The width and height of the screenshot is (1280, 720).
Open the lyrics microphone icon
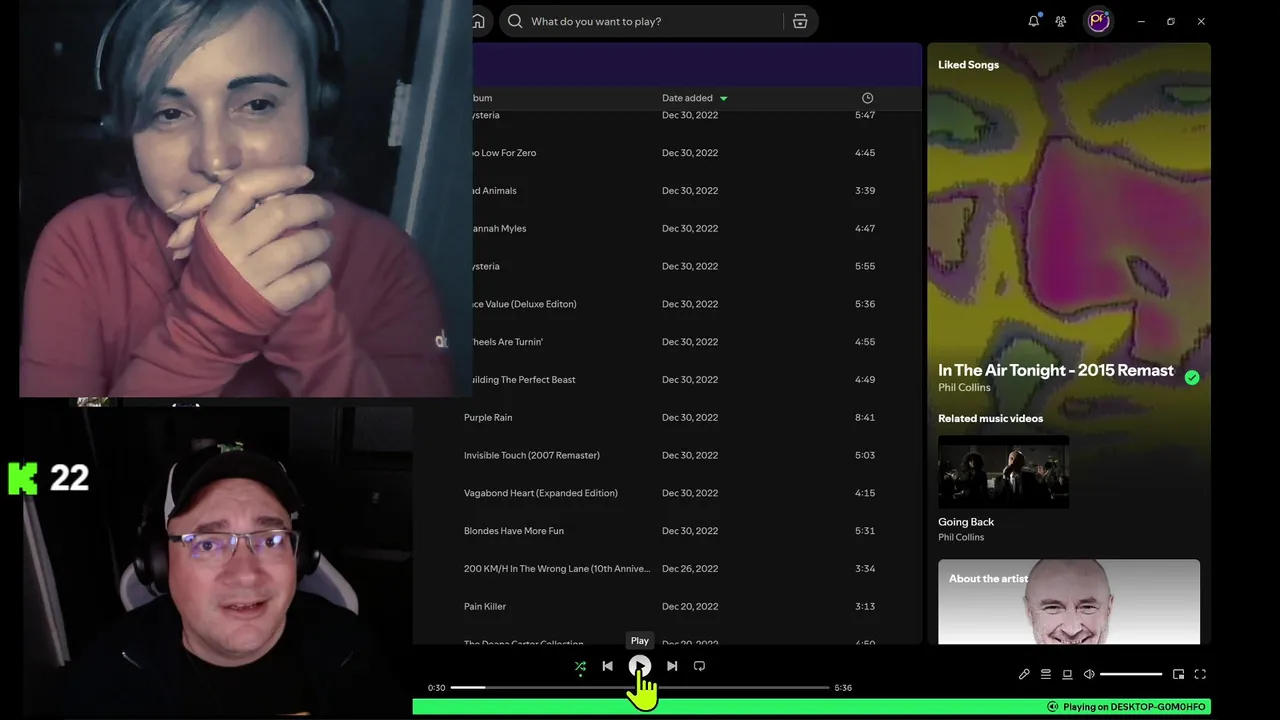tap(1024, 674)
